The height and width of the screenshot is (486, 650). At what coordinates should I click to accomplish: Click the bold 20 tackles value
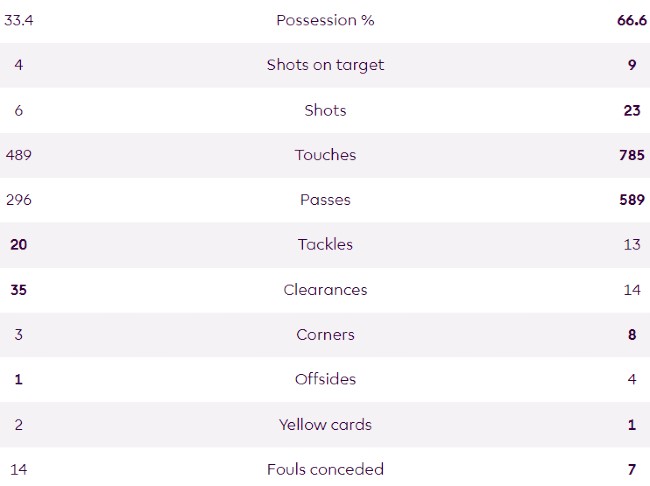pos(18,245)
